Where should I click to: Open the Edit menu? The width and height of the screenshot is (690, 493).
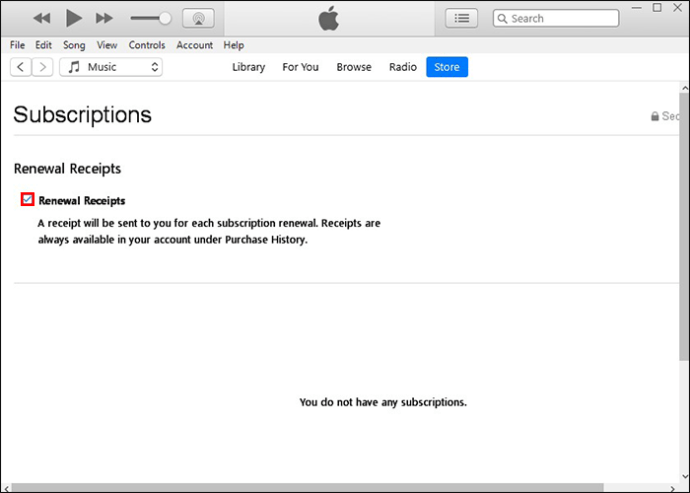pyautogui.click(x=44, y=45)
